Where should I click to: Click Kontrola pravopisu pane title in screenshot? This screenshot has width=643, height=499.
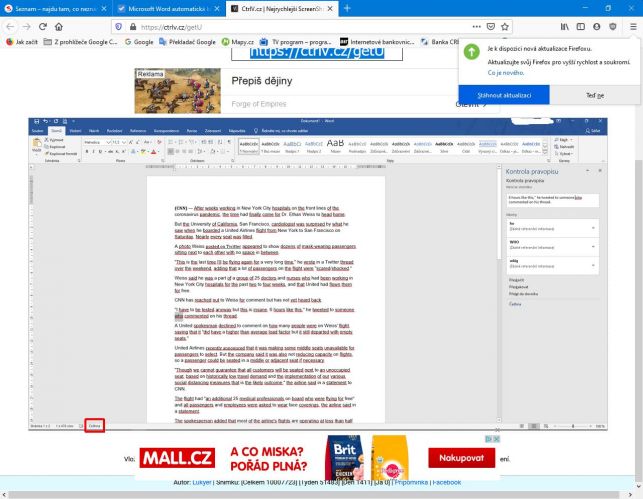click(x=531, y=171)
